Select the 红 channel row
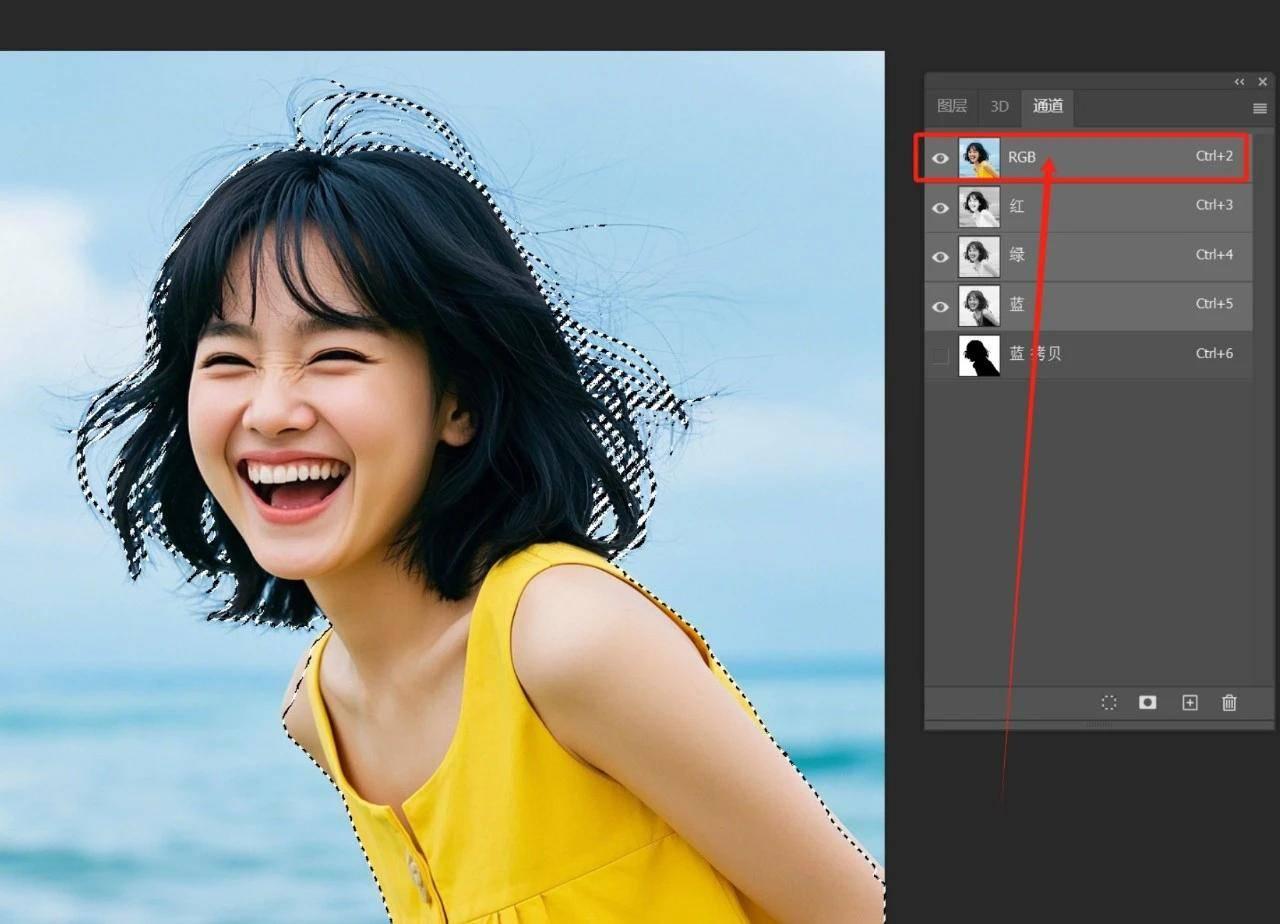This screenshot has width=1280, height=924. (1100, 207)
